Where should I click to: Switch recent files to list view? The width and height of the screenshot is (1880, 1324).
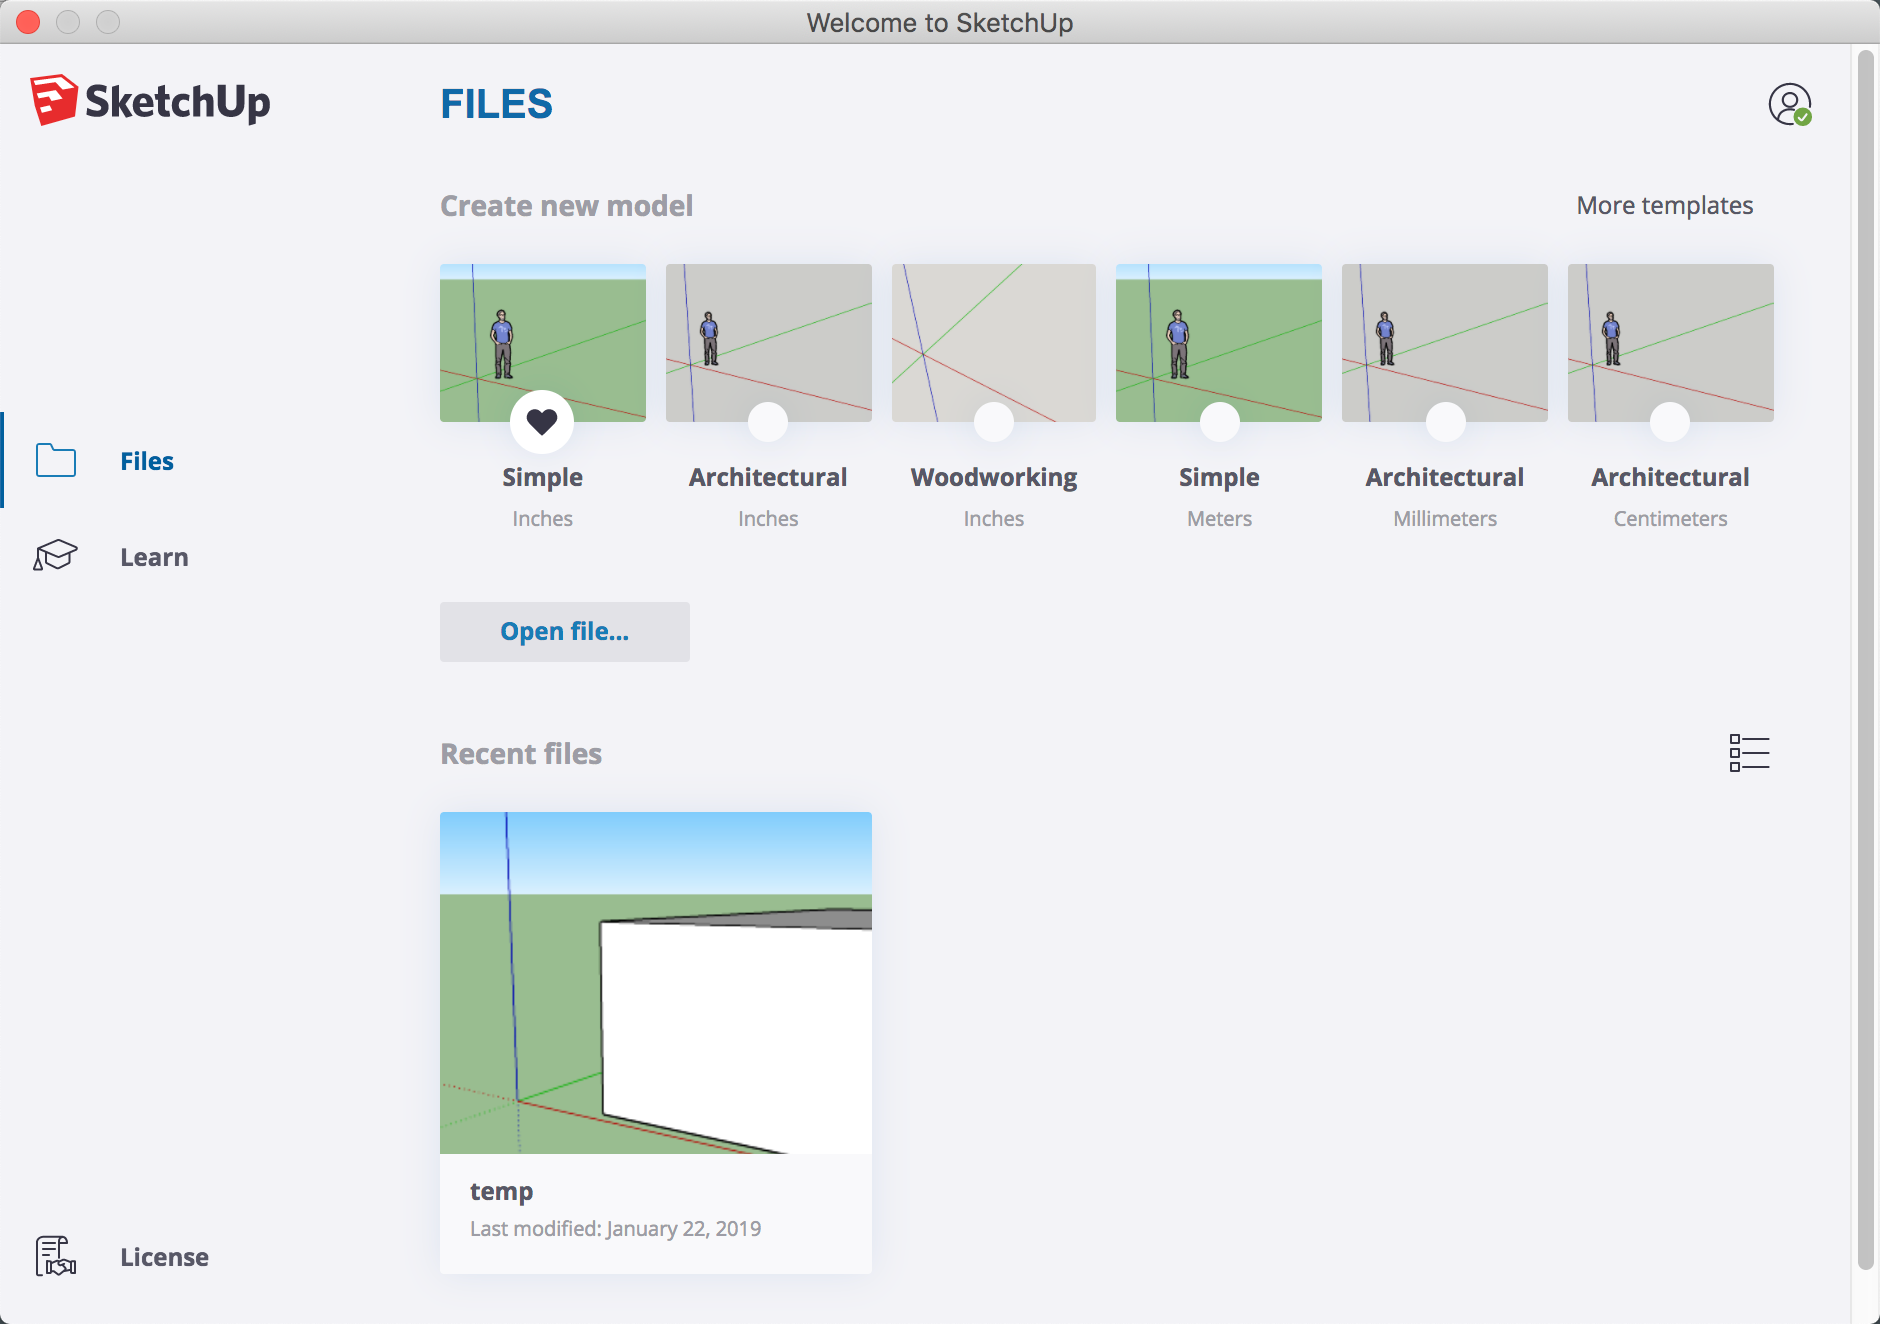point(1749,753)
